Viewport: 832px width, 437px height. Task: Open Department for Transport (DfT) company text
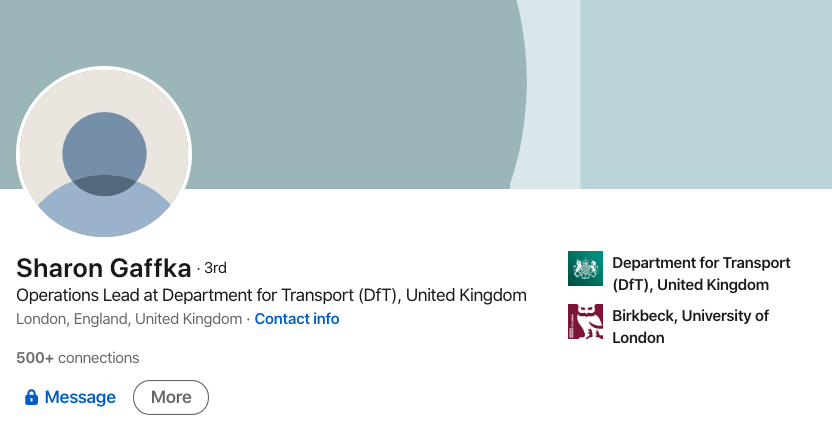point(701,274)
